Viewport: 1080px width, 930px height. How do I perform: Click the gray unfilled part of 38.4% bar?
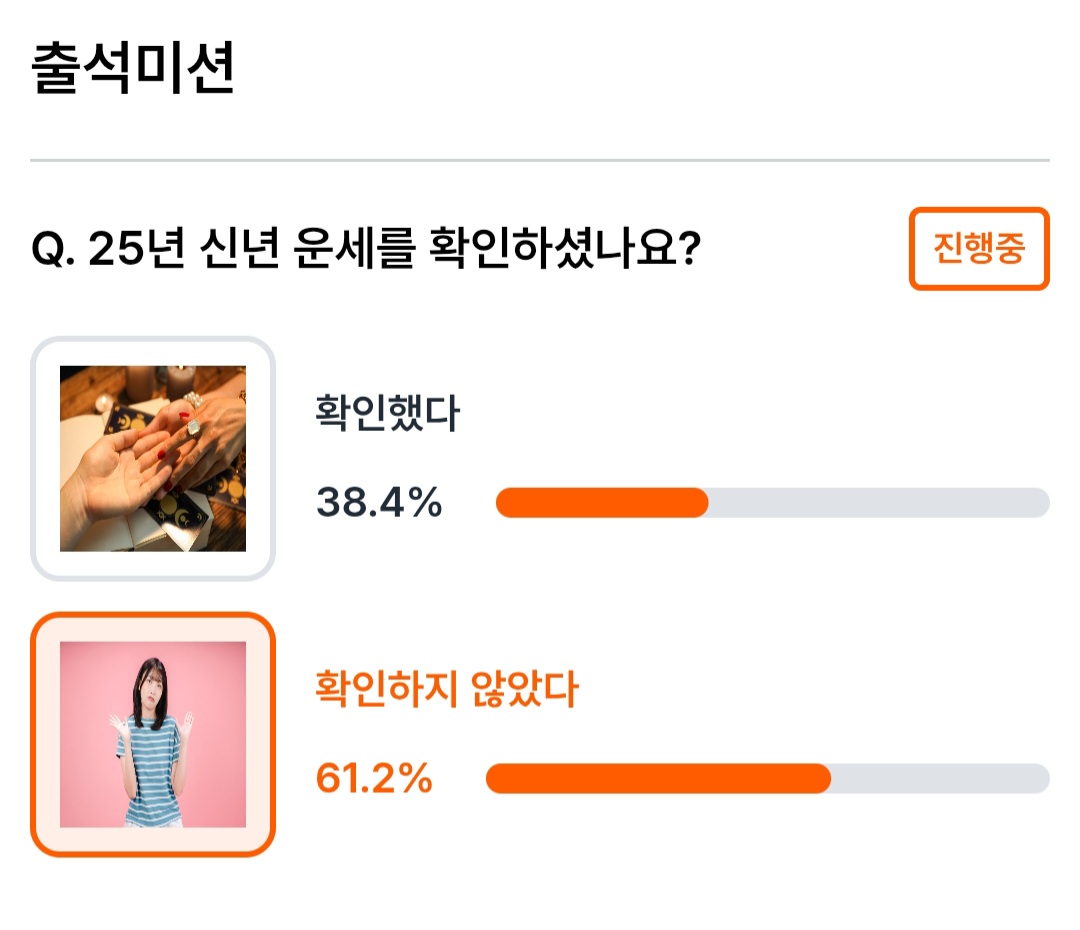pos(879,502)
